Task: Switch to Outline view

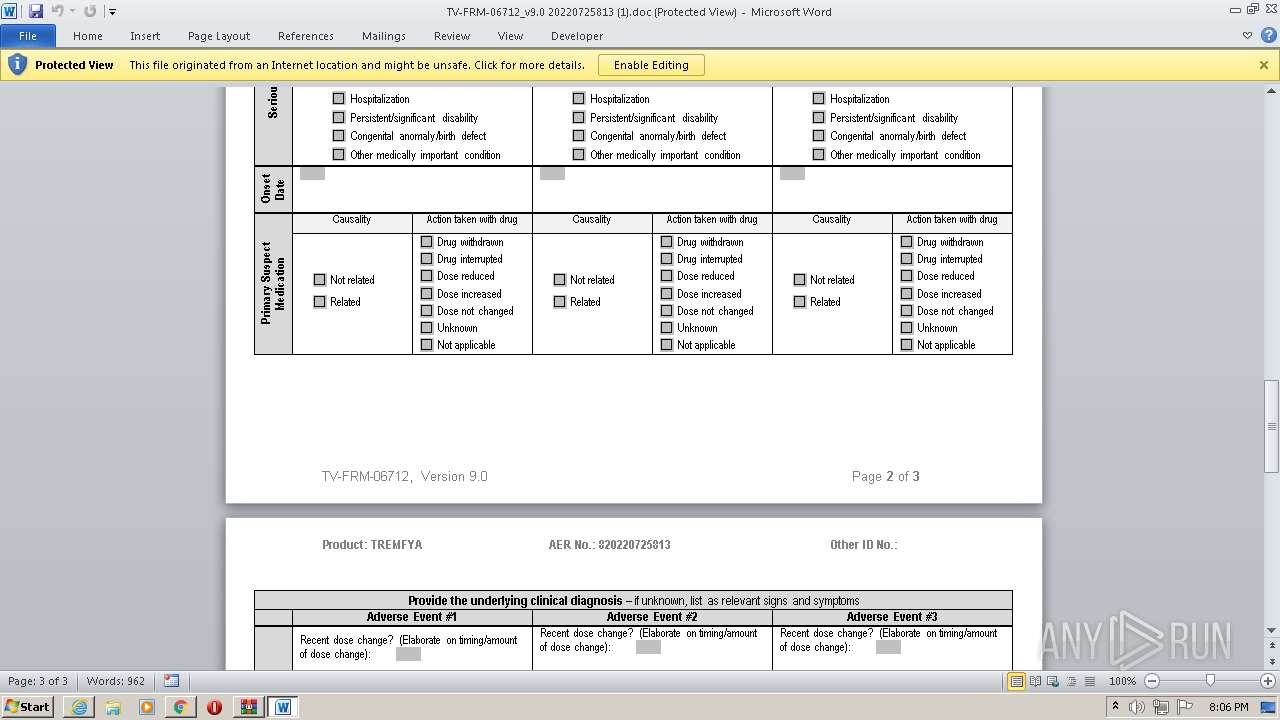Action: (x=1070, y=681)
